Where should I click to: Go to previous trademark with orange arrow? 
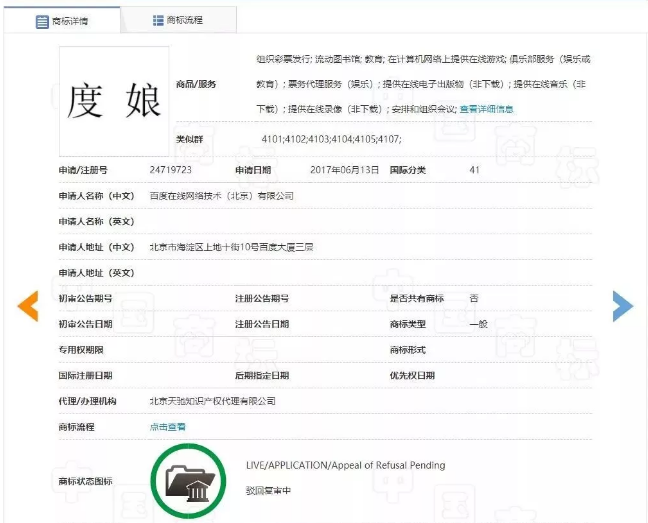coord(28,306)
